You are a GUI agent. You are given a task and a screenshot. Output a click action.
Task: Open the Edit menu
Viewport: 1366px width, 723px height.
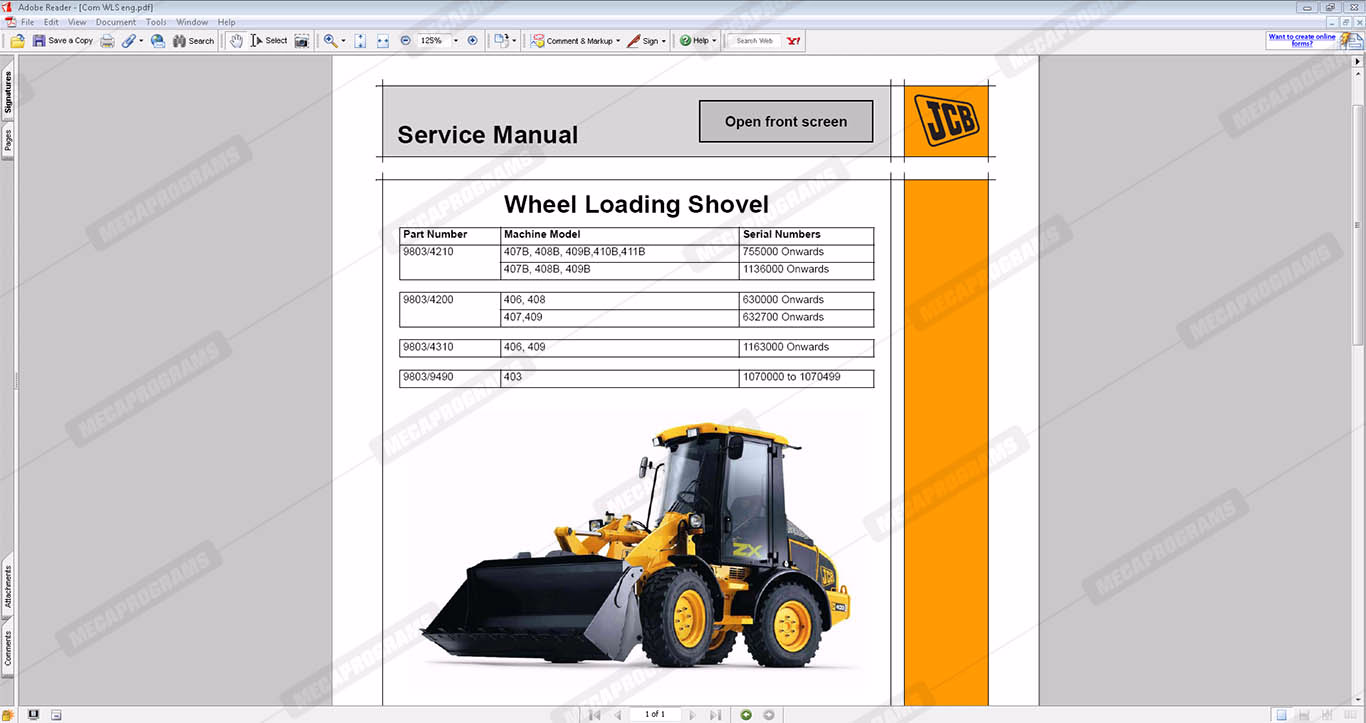click(51, 22)
